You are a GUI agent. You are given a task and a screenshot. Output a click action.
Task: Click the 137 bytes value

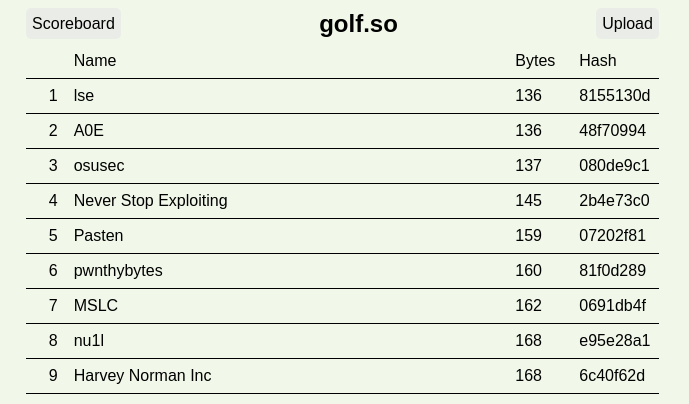point(528,166)
